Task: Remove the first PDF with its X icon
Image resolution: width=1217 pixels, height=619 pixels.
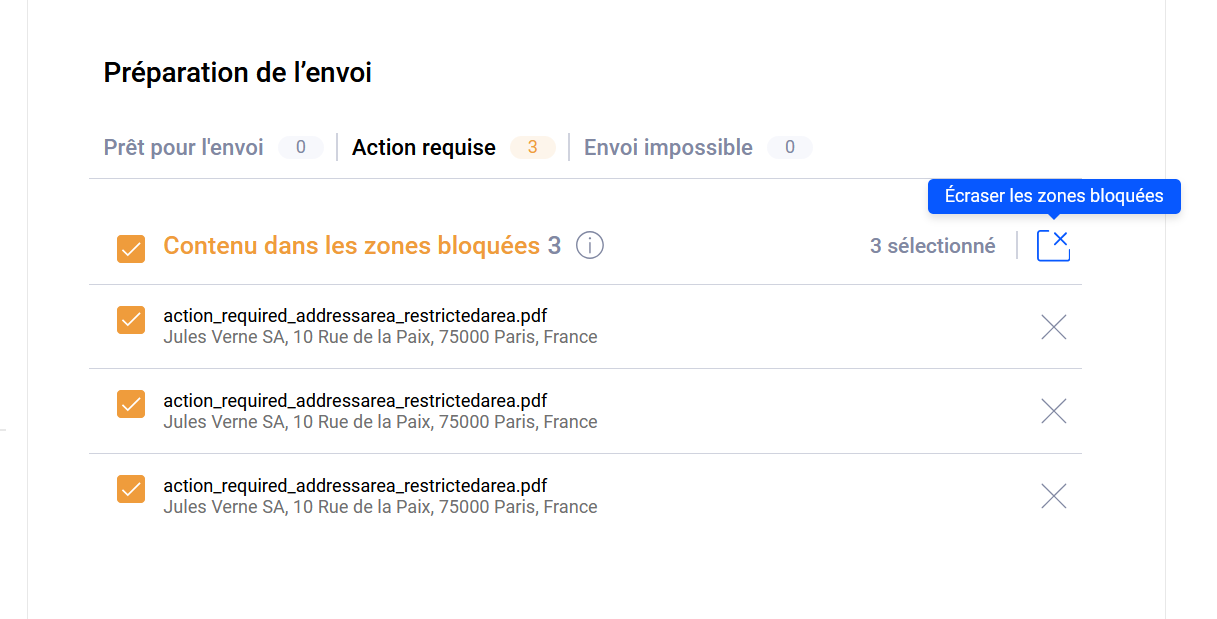Action: 1053,327
